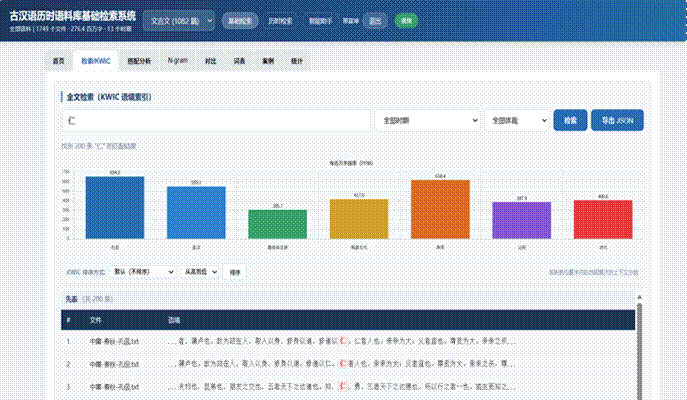Viewport: 687px width, 400px height.
Task: Click the 导出 JSON export button
Action: point(617,120)
